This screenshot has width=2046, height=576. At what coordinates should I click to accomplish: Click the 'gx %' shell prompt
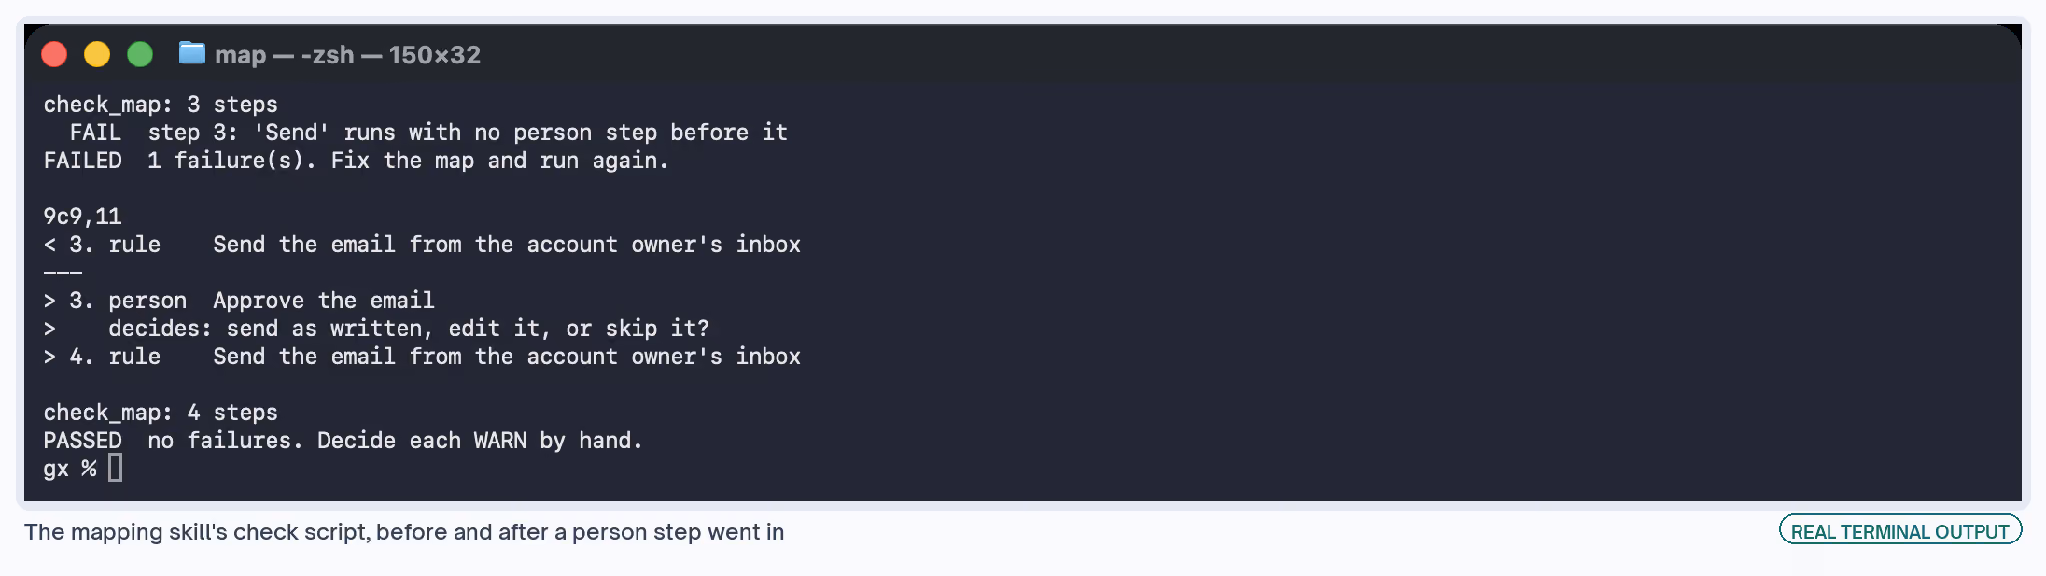pyautogui.click(x=70, y=468)
